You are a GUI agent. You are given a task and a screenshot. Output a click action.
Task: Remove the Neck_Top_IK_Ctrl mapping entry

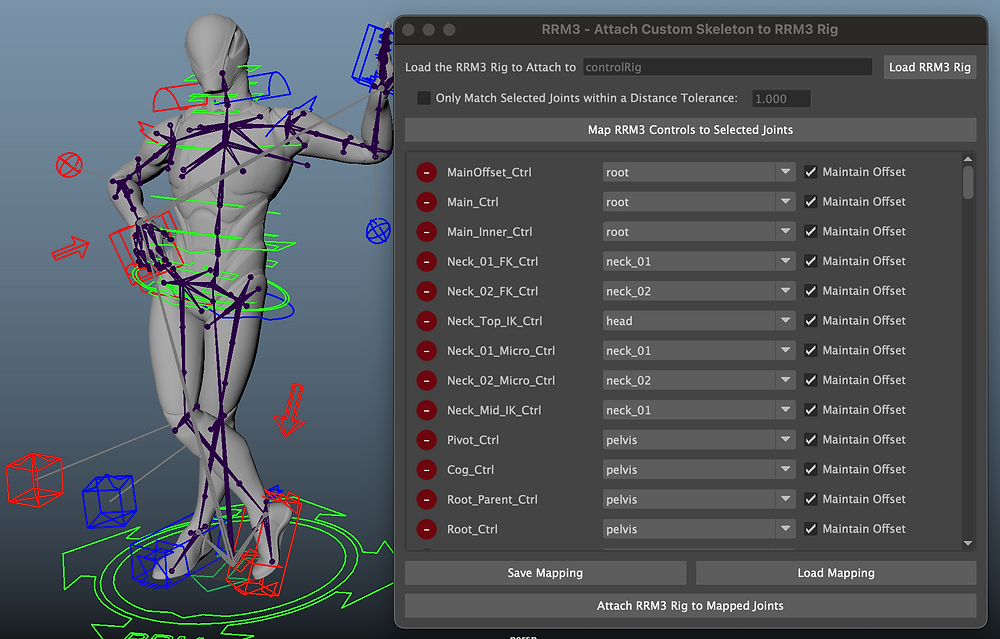pyautogui.click(x=426, y=320)
